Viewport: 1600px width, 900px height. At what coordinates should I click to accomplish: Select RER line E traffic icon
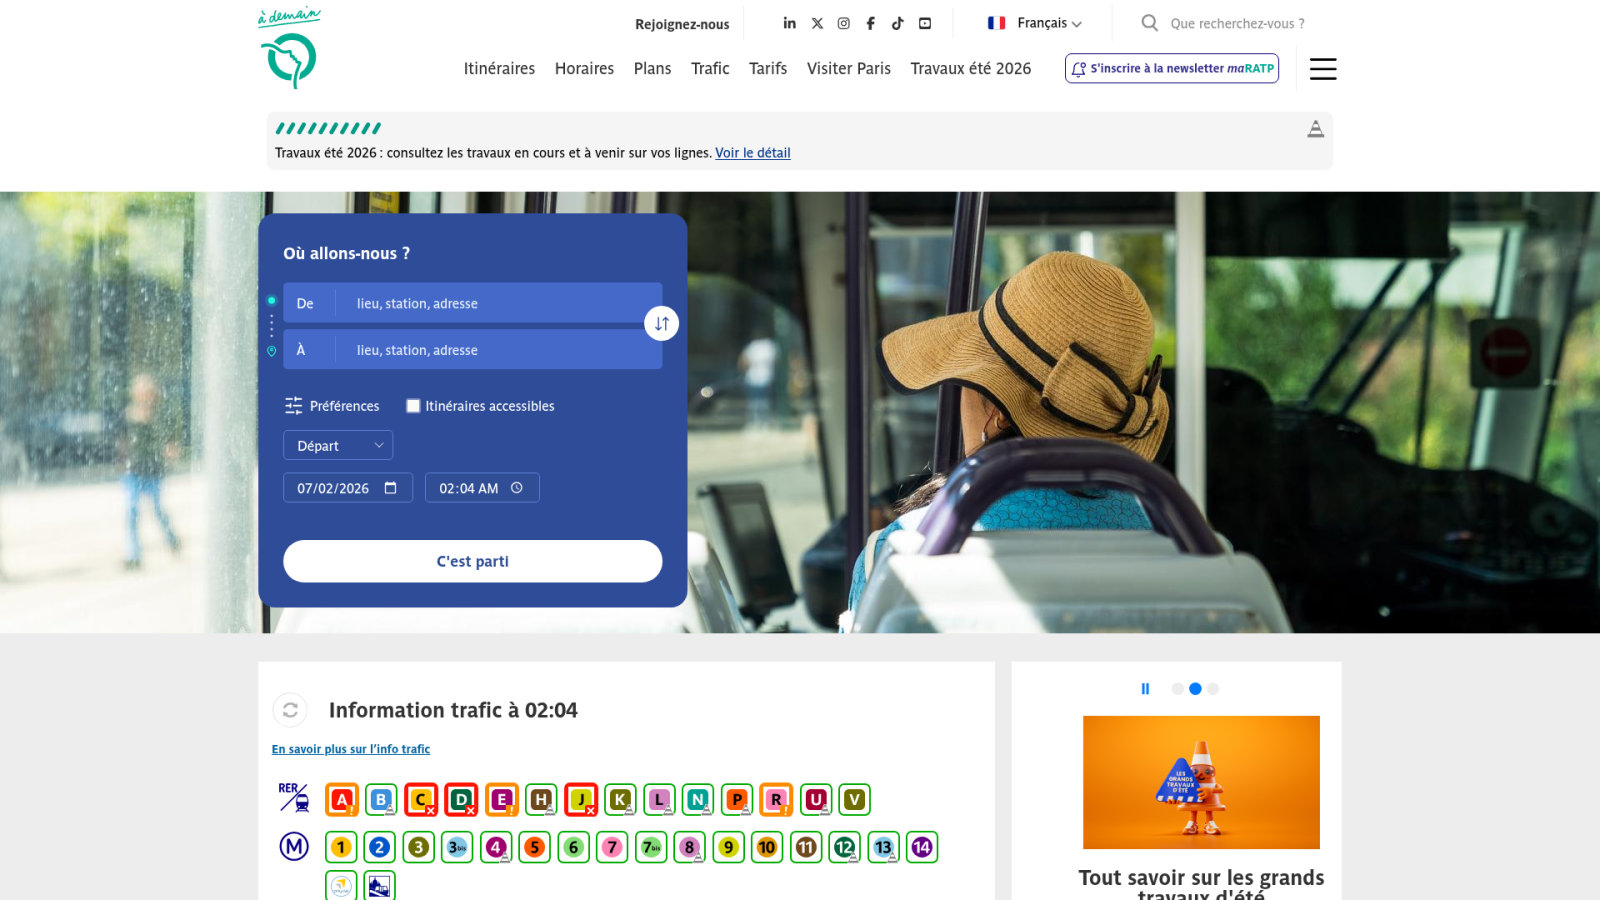[x=501, y=800]
